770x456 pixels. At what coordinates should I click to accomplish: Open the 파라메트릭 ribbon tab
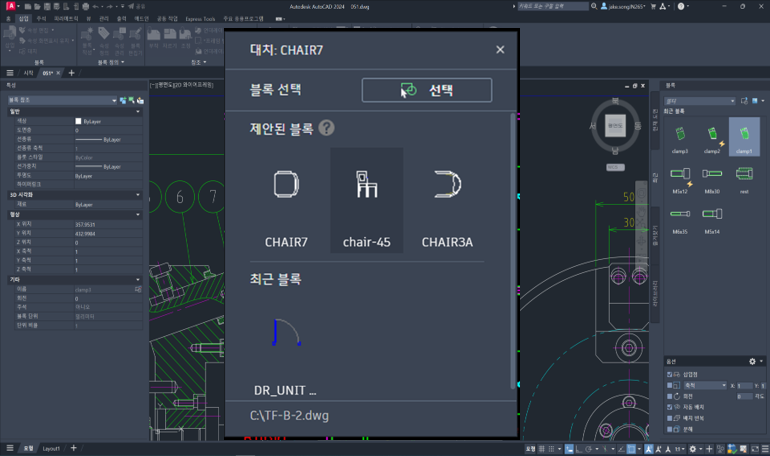66,19
